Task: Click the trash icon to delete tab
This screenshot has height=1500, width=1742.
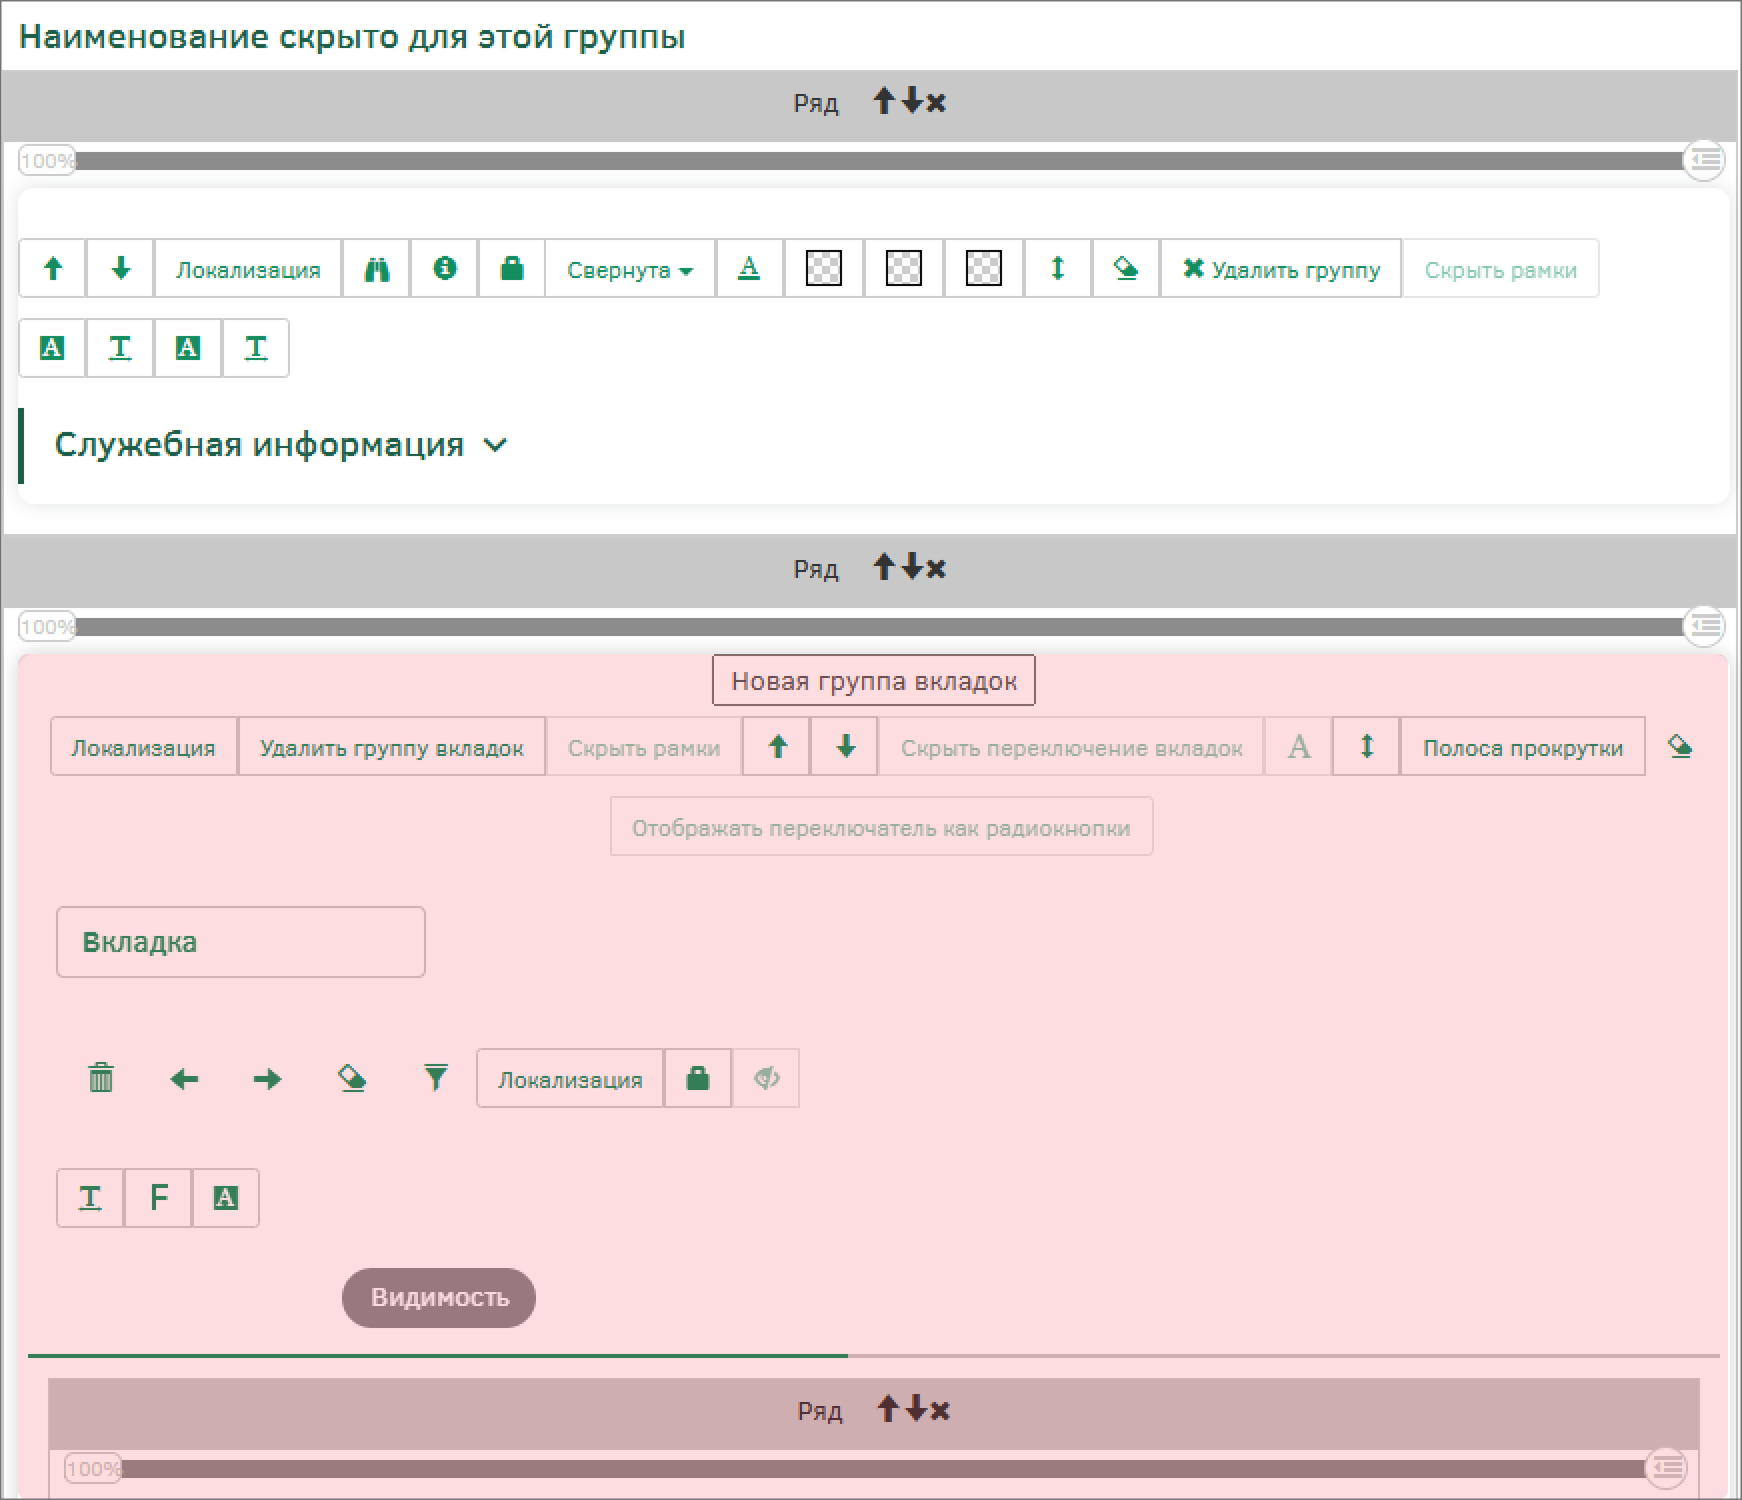Action: (x=101, y=1078)
